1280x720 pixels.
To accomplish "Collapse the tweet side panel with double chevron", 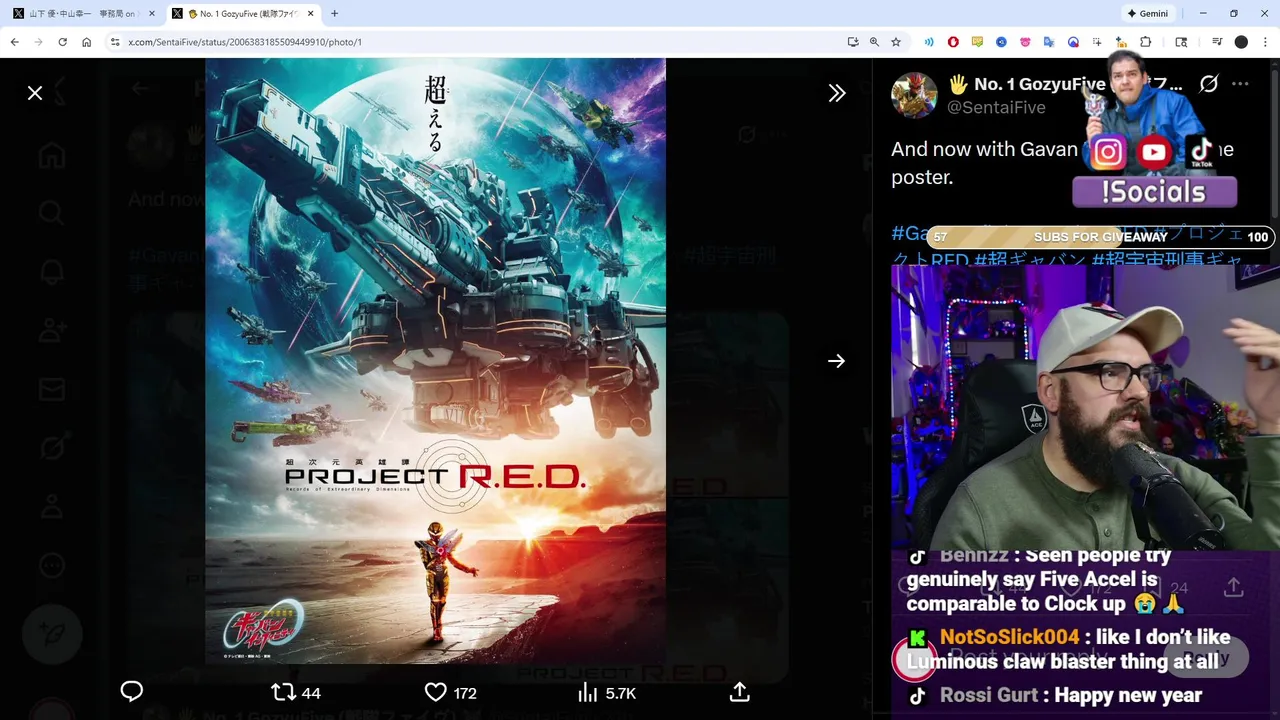I will click(x=837, y=93).
